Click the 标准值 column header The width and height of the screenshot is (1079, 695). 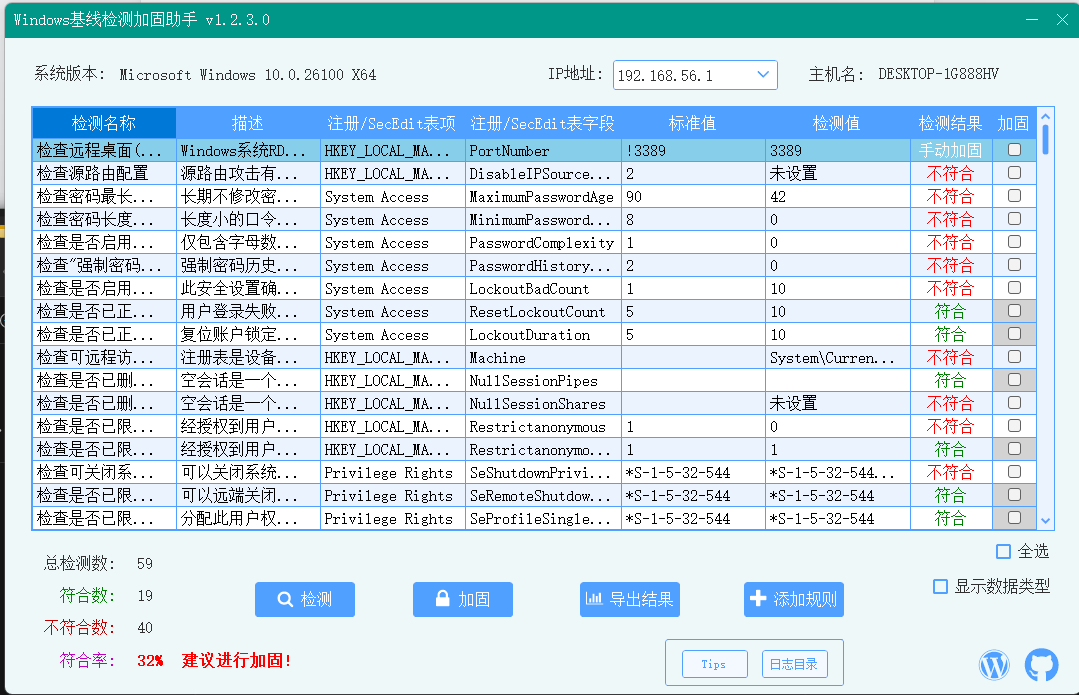pyautogui.click(x=693, y=123)
